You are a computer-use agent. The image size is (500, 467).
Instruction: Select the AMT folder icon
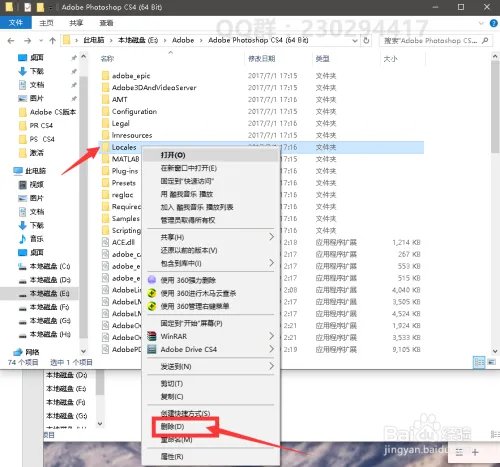tap(105, 100)
